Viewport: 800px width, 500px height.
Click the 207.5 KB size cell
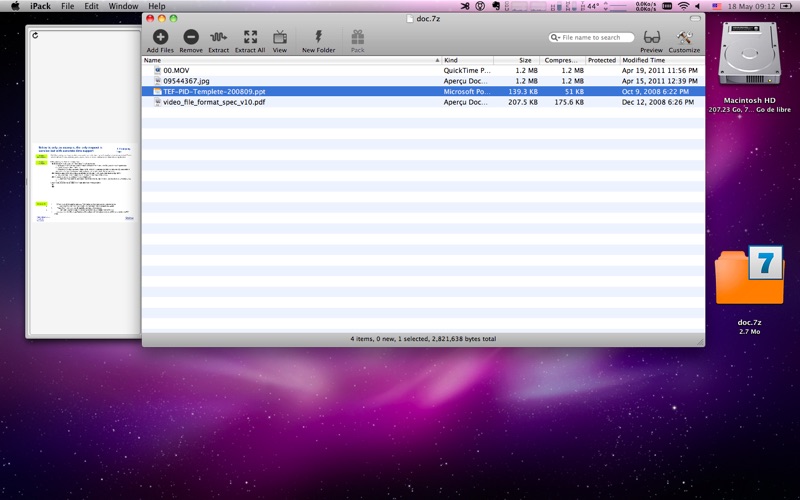coord(523,102)
